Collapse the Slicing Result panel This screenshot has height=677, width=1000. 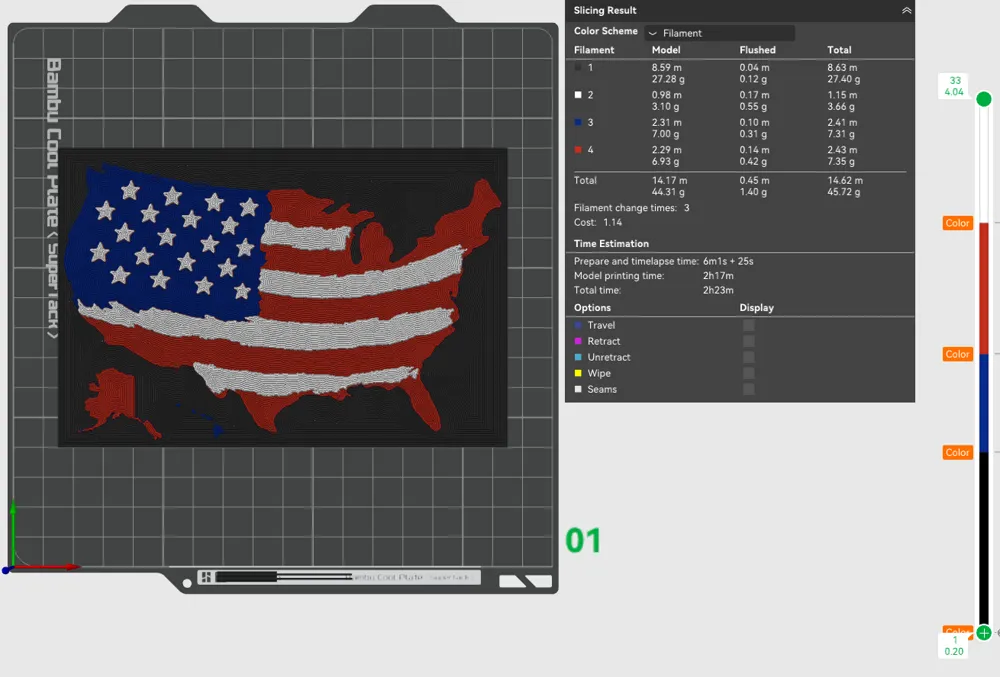coord(905,10)
